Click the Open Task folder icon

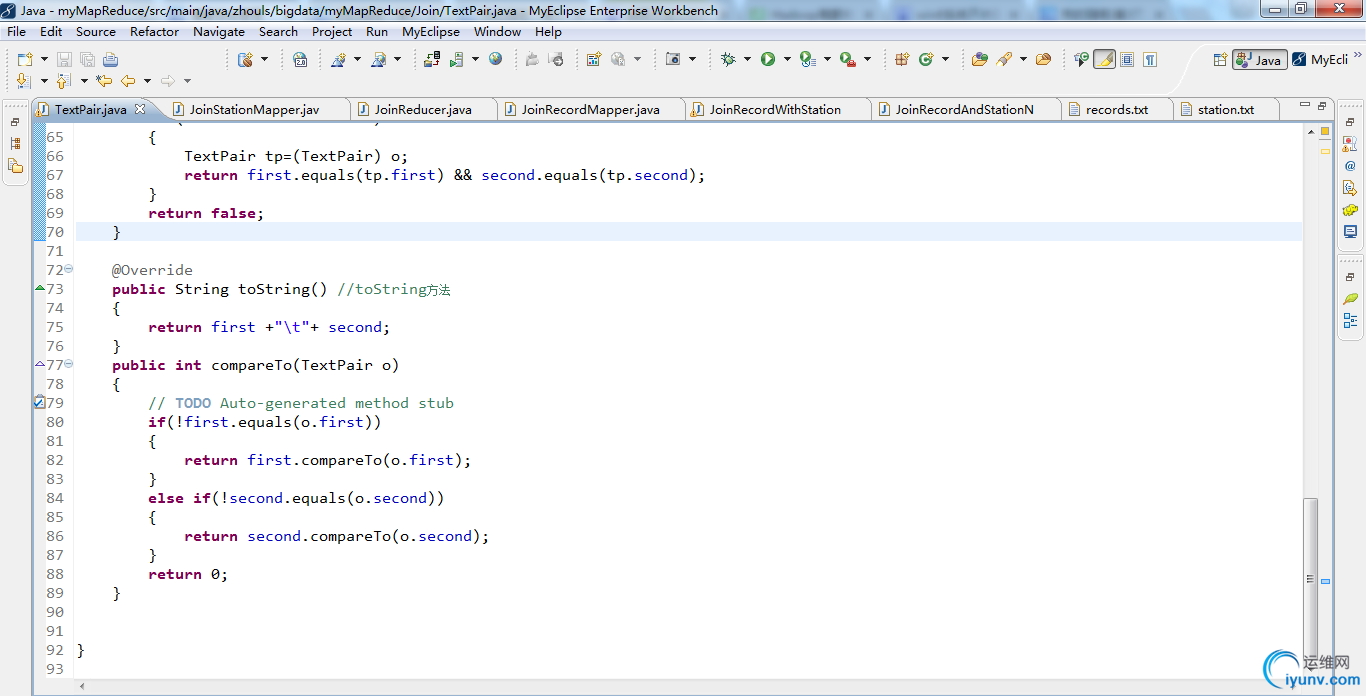(x=1043, y=60)
